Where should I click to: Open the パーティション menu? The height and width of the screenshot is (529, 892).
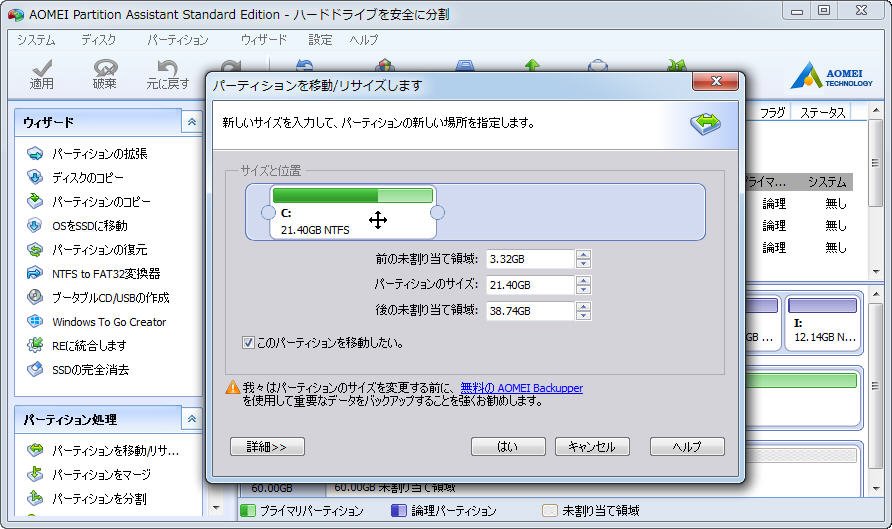click(177, 40)
